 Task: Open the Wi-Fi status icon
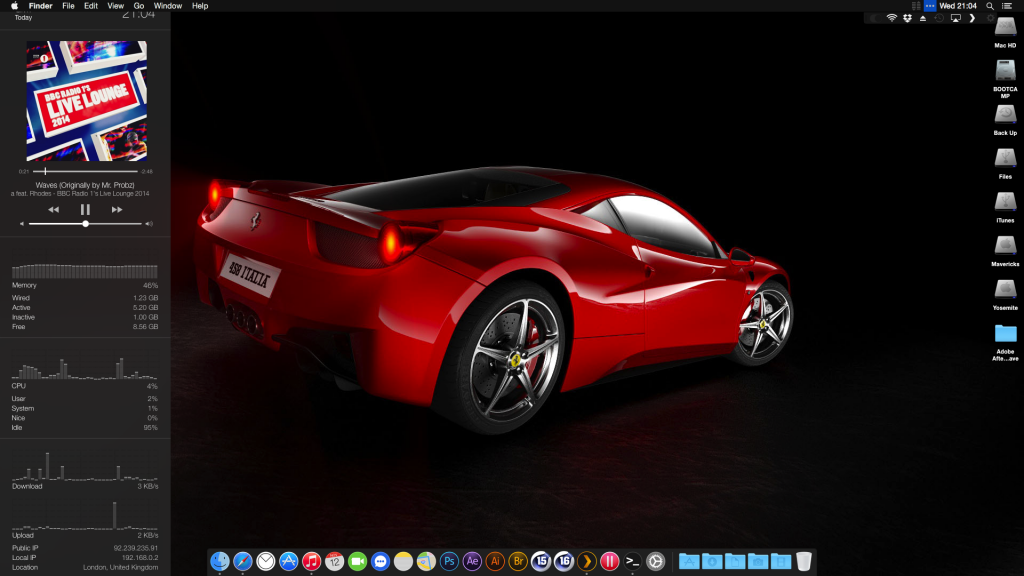pos(891,18)
